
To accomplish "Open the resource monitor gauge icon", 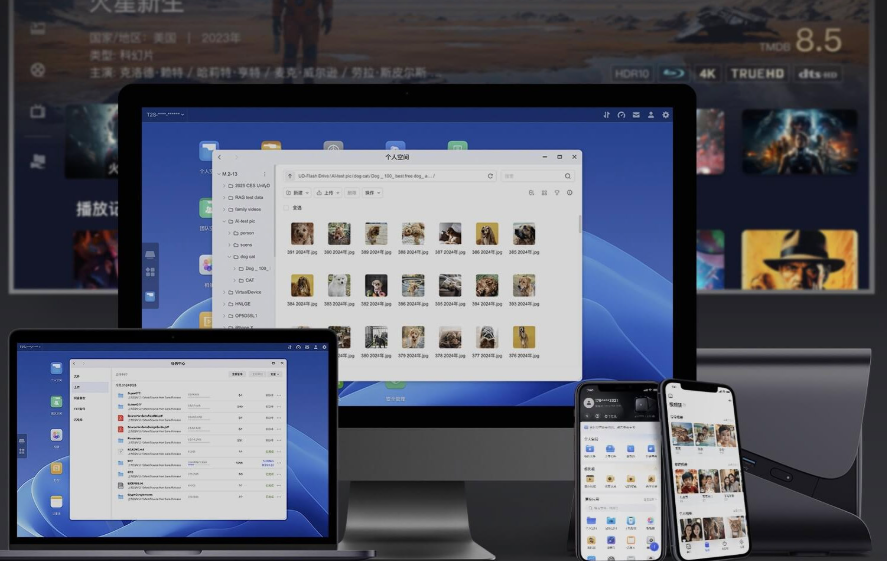I will (x=621, y=115).
